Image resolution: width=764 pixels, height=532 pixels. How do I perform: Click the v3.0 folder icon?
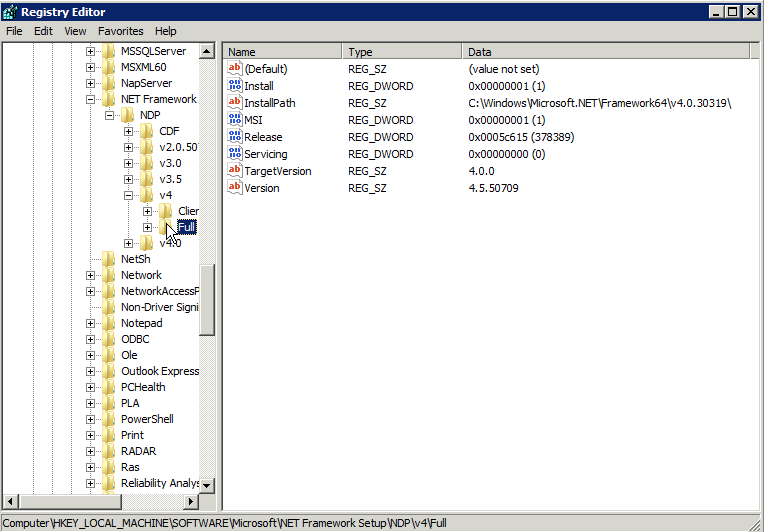click(x=147, y=163)
